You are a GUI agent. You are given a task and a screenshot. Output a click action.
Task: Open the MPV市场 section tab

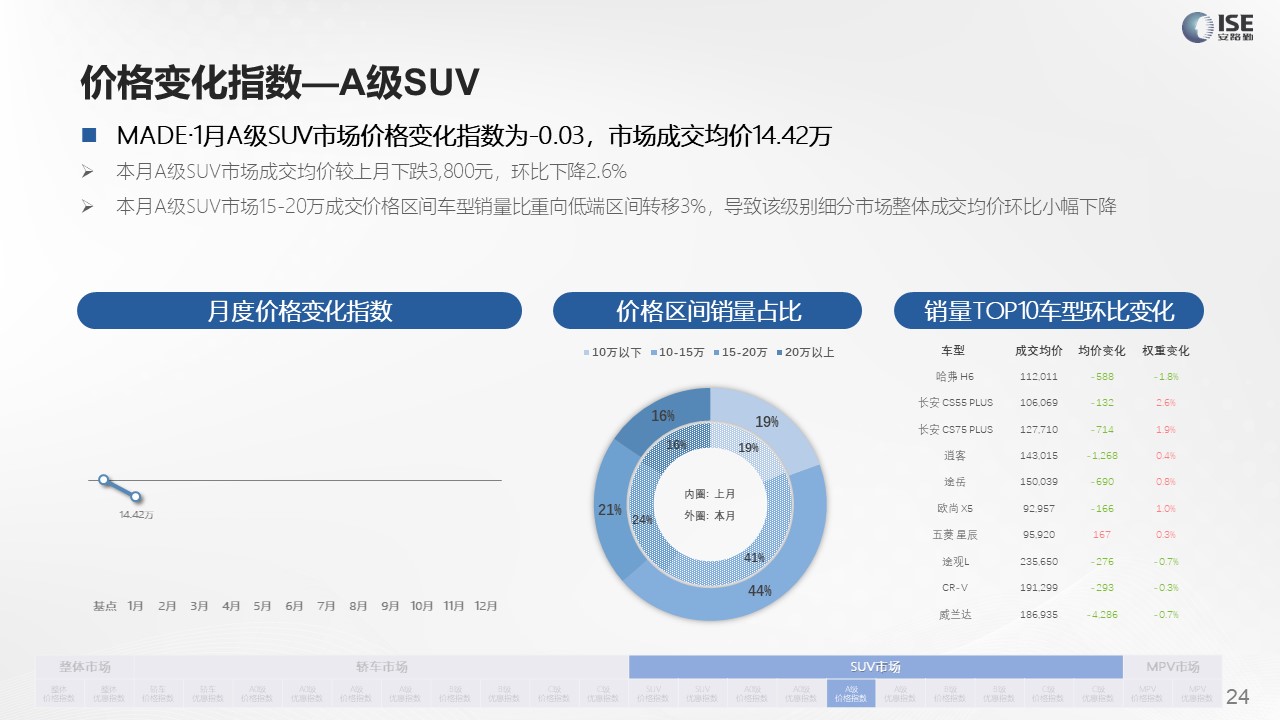pos(1172,667)
